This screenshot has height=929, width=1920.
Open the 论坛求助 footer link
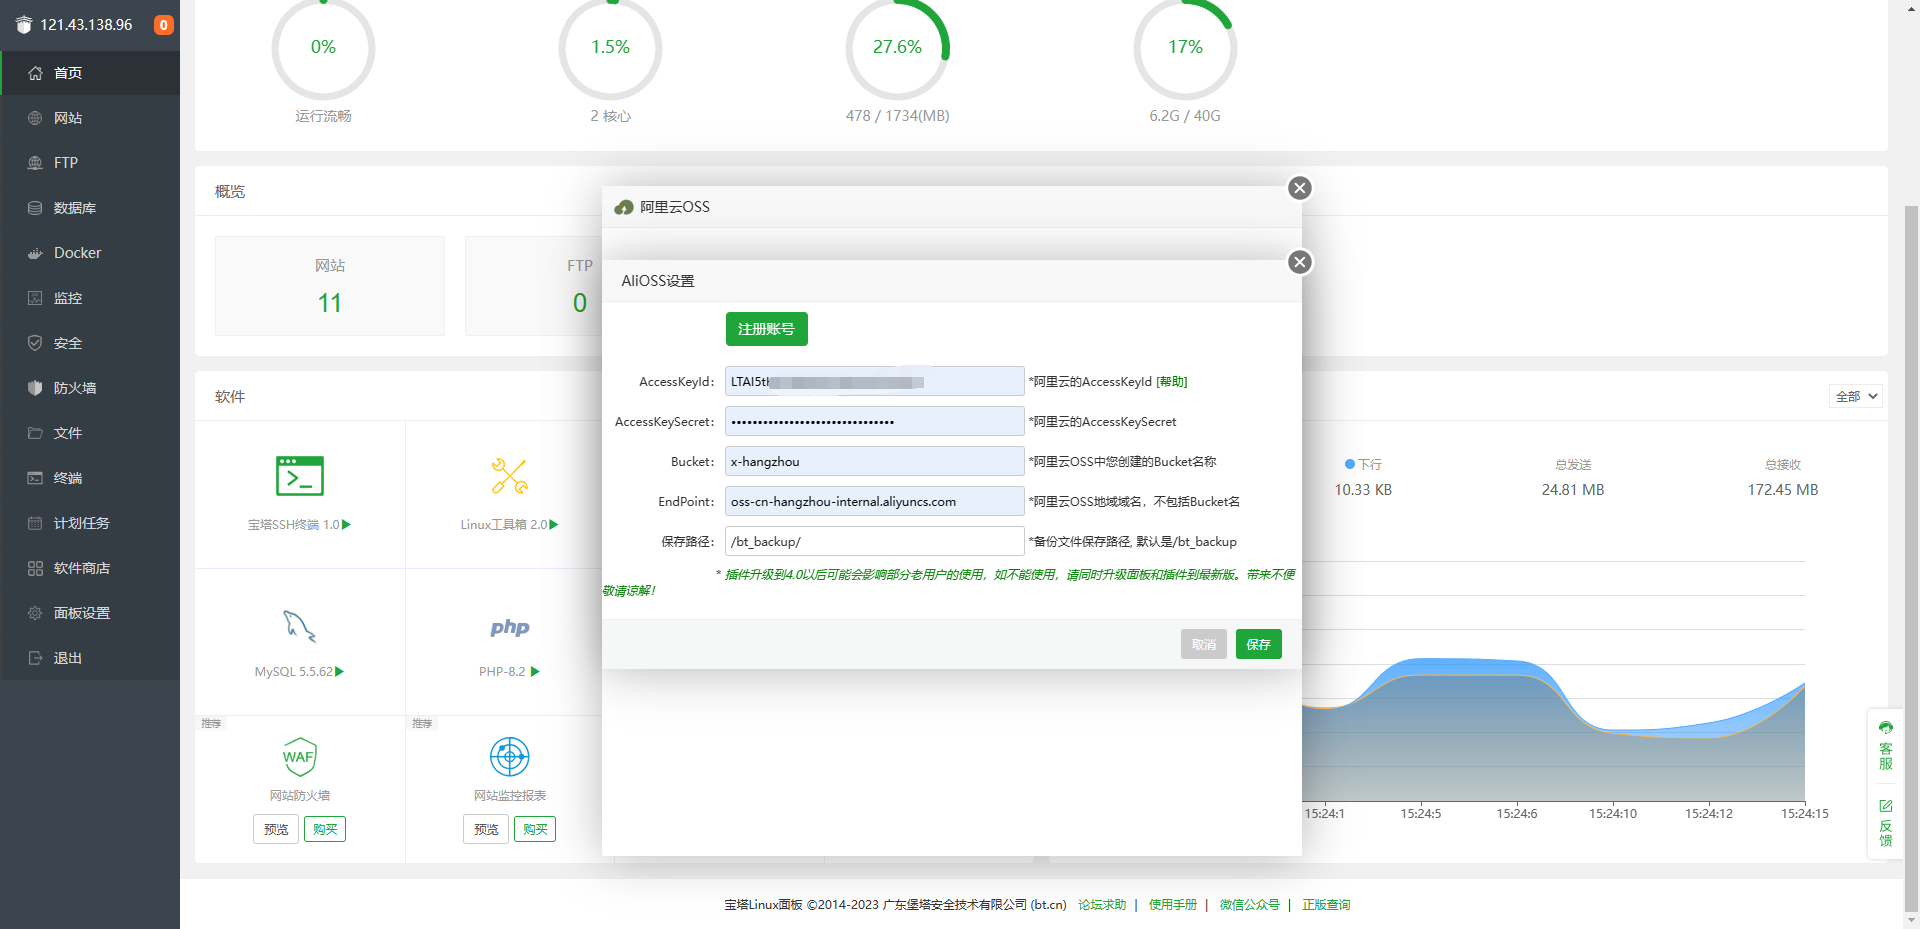1102,904
